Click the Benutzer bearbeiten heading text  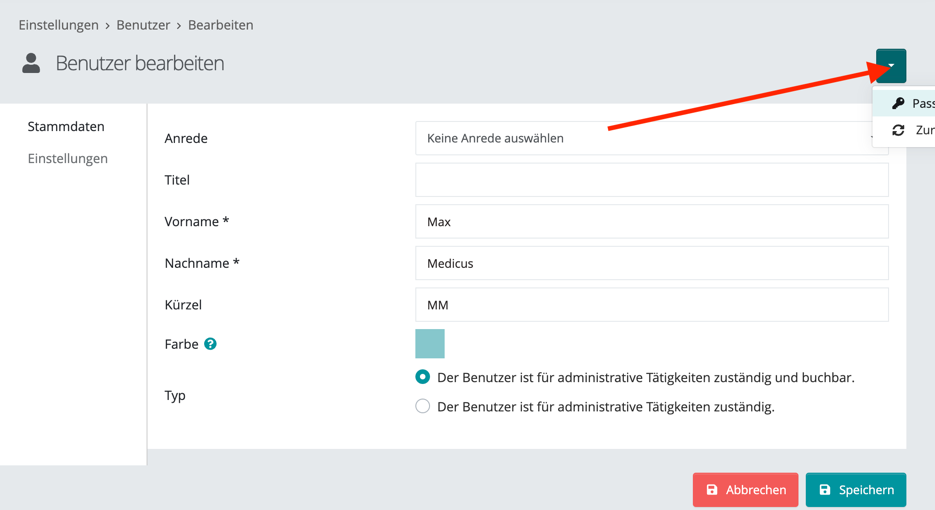click(140, 63)
